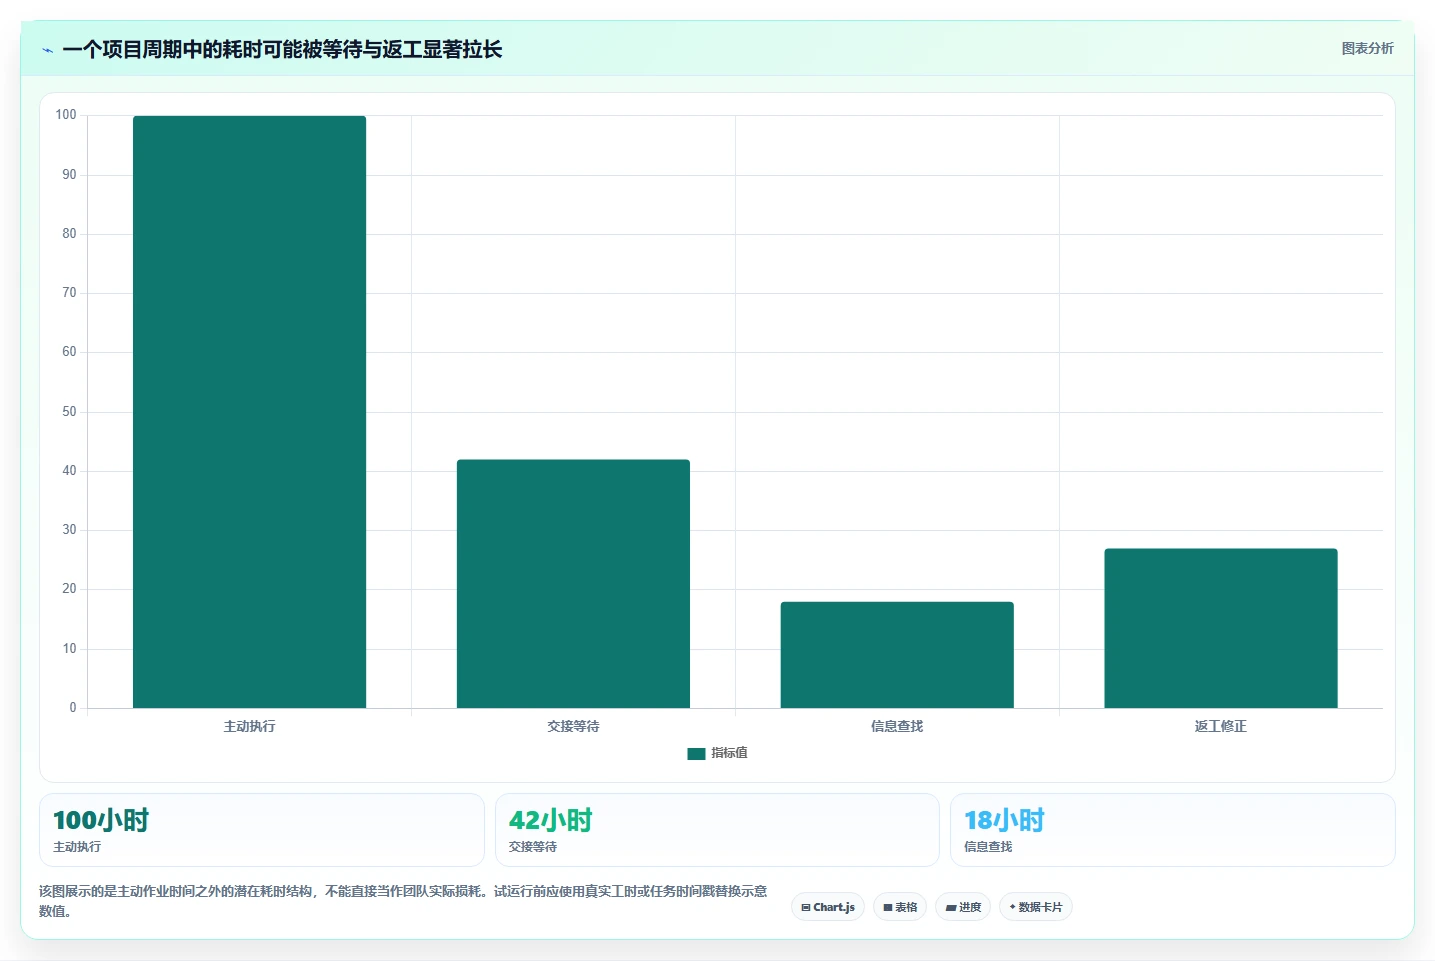Click the 返工修正 bar in chart
Image resolution: width=1435 pixels, height=961 pixels.
click(1221, 628)
